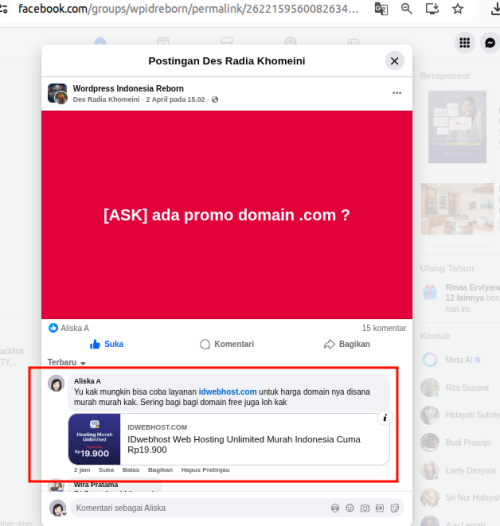Open the idwebhost.com link in comment
Viewport: 500px width, 526px height.
pyautogui.click(x=228, y=392)
